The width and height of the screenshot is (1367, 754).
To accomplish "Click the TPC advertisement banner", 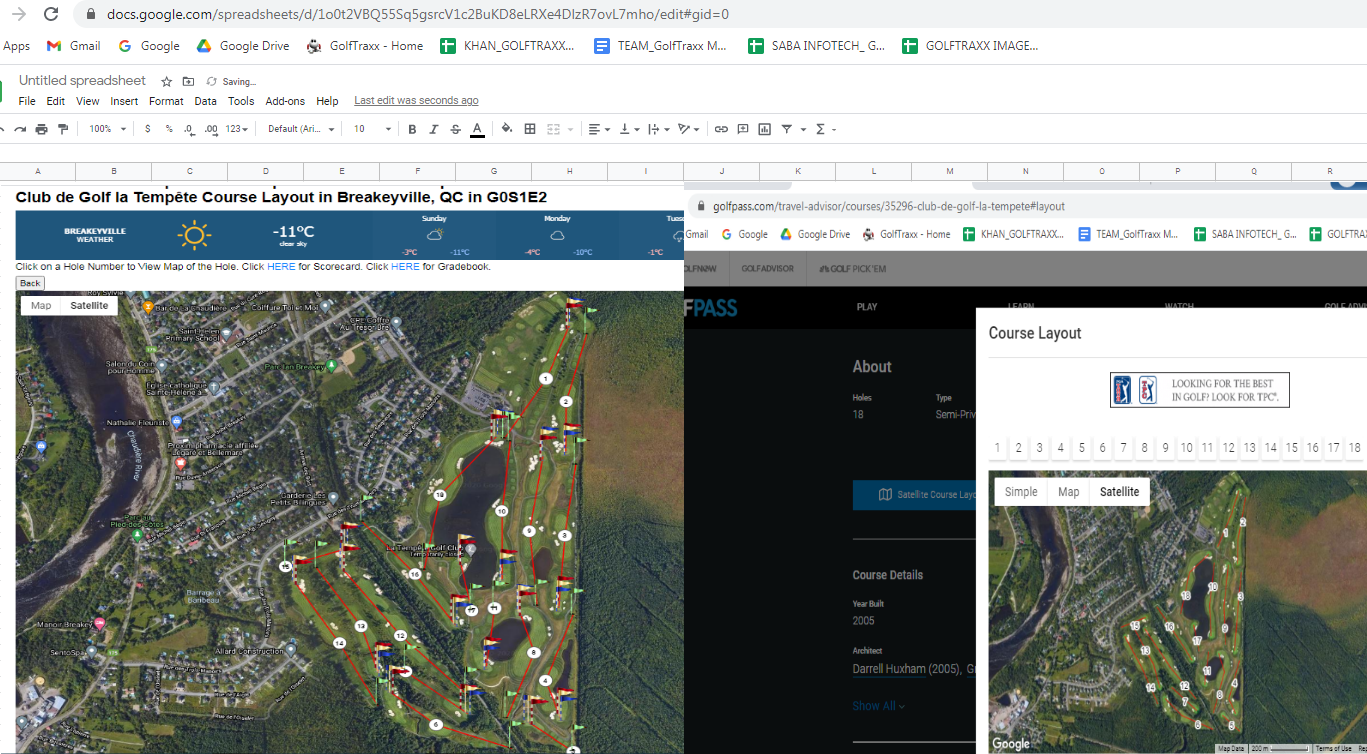I will (x=1200, y=390).
